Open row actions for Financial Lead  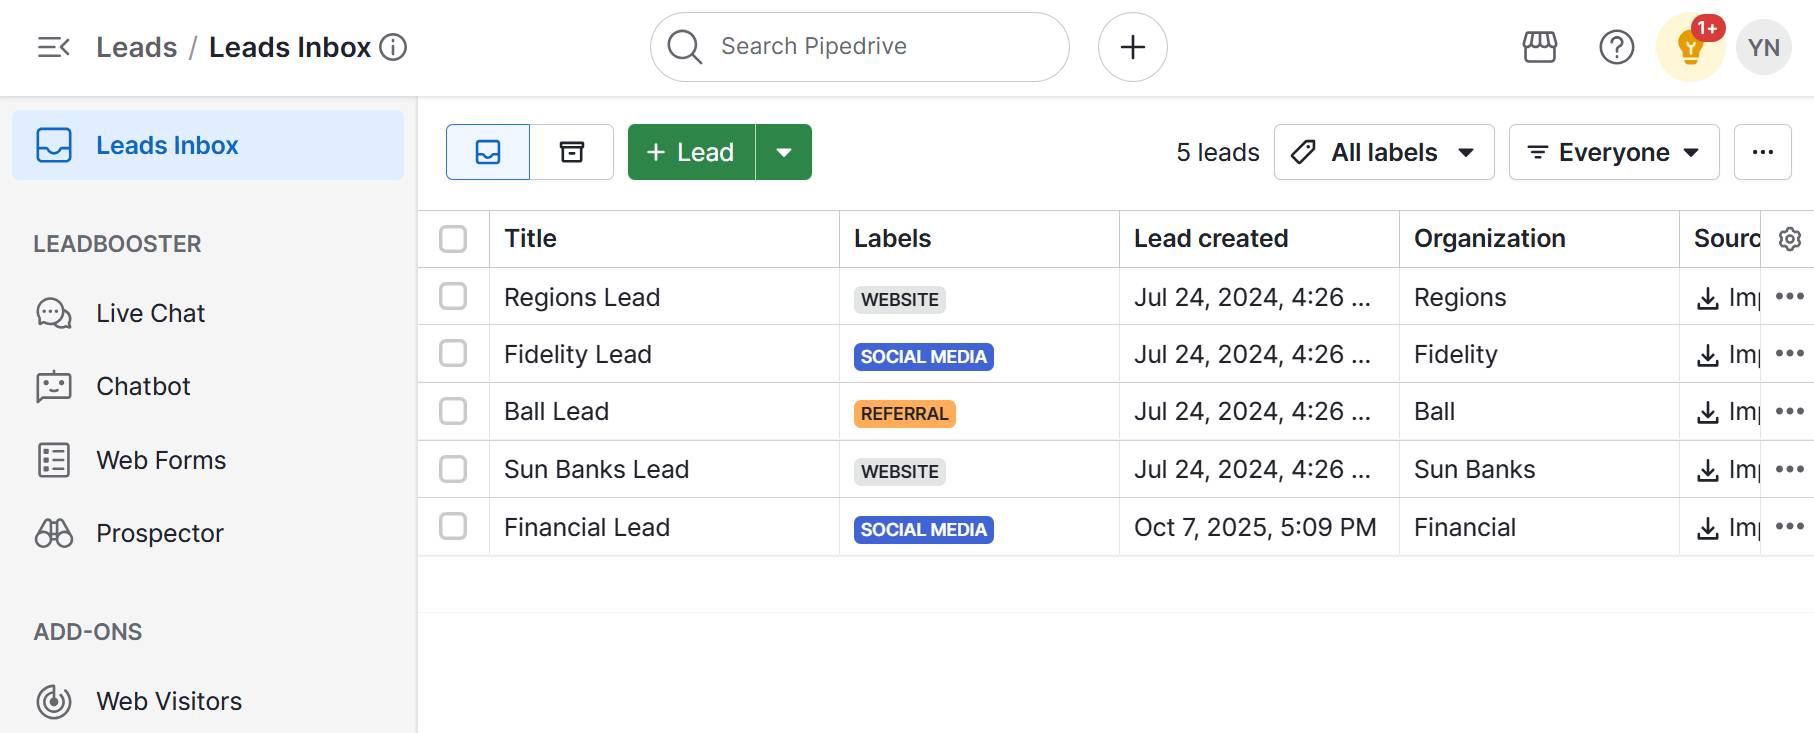(1790, 526)
